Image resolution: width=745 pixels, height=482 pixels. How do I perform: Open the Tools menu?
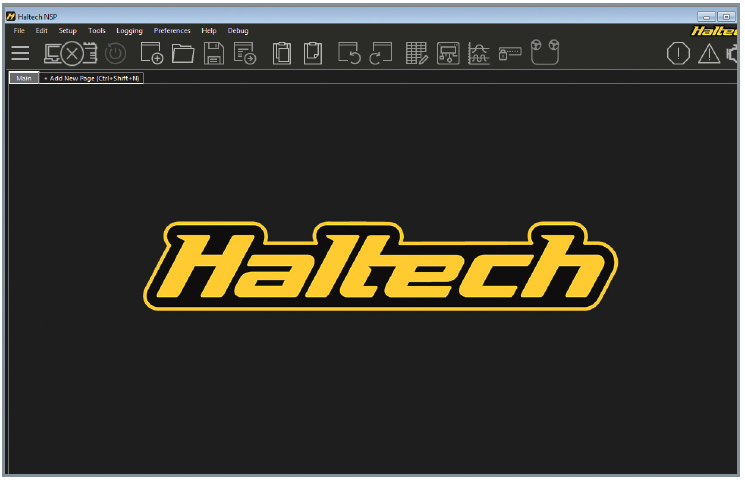pos(96,30)
